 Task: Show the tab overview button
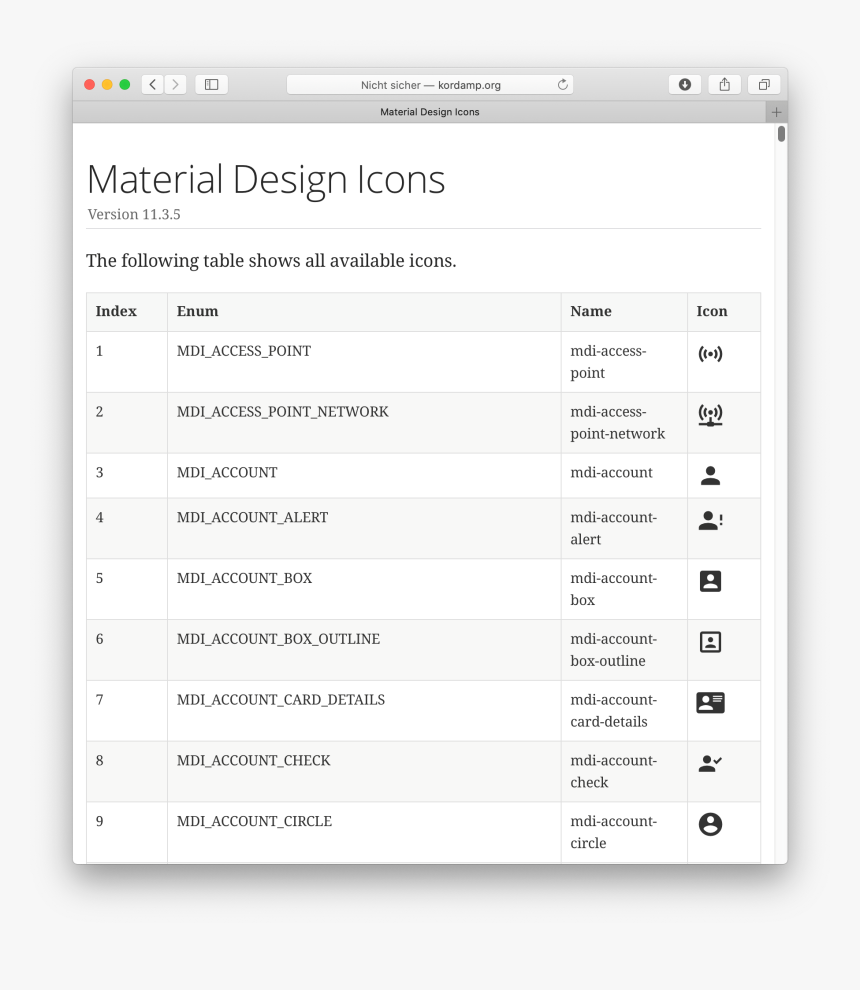[764, 85]
